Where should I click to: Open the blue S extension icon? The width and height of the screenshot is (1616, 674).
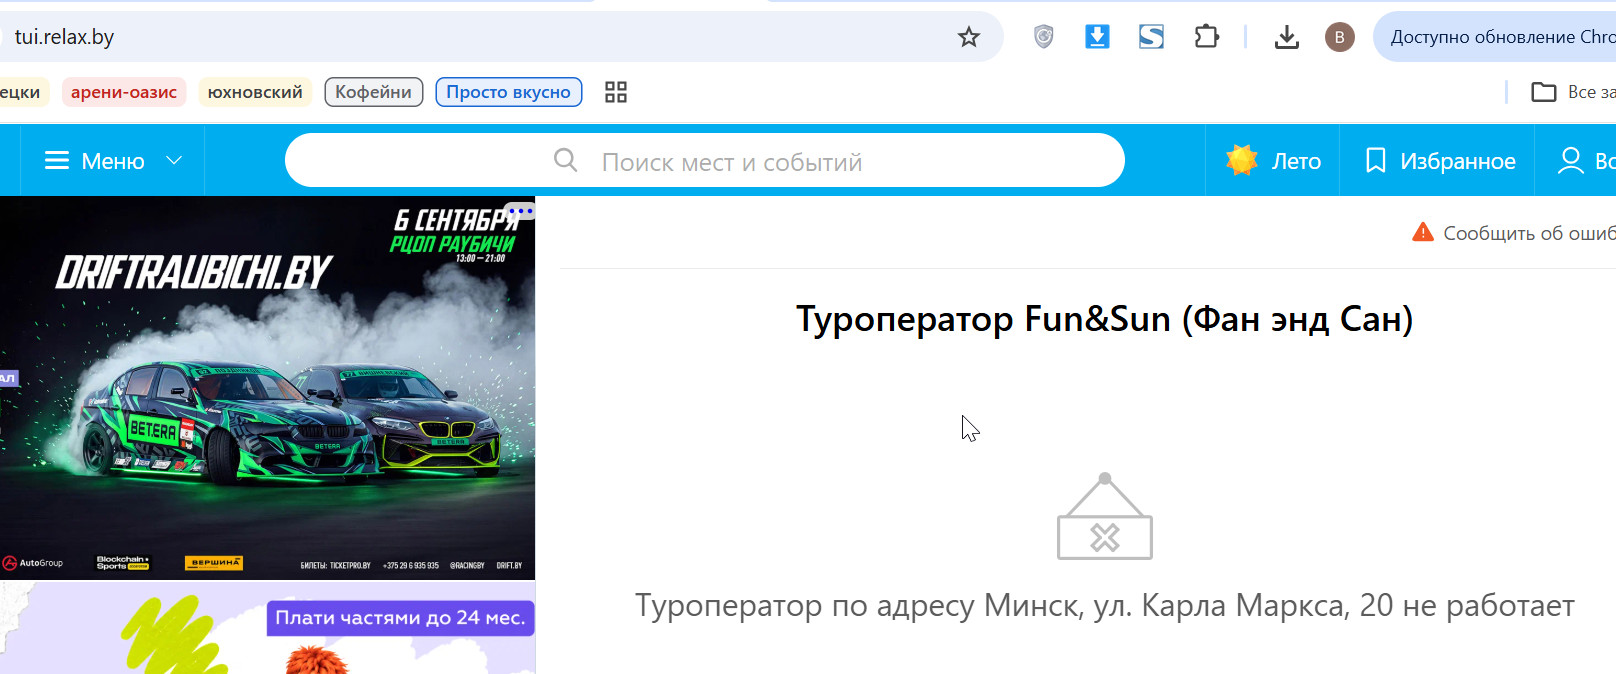tap(1151, 37)
